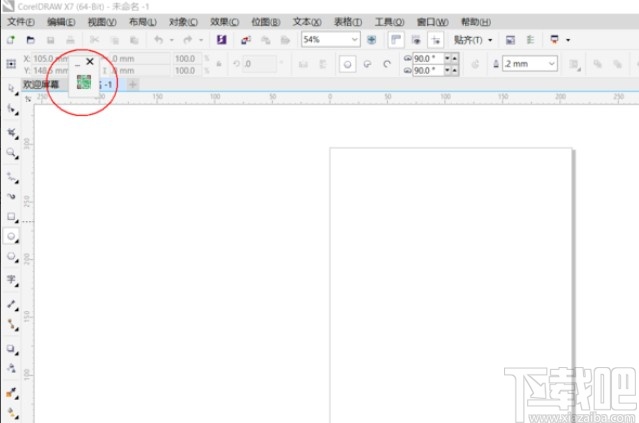Click the object origin grid icon
This screenshot has height=423, width=639.
(11, 64)
